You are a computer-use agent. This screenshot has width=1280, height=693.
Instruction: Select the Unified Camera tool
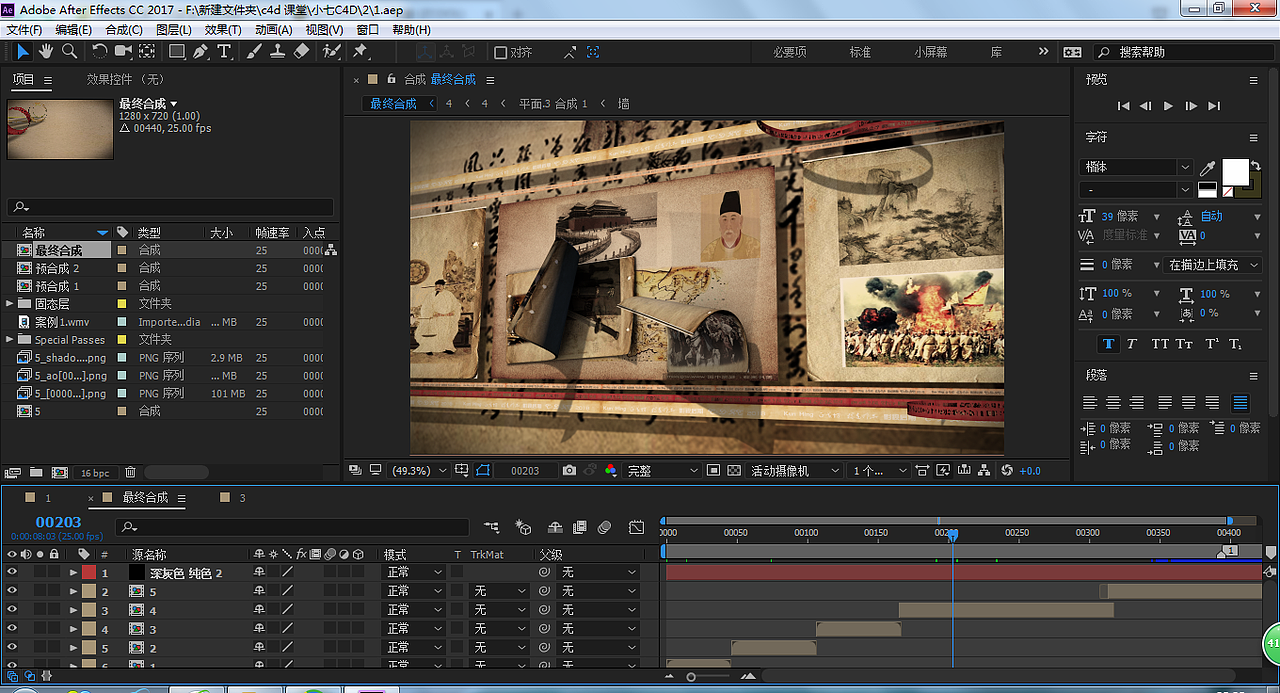pos(123,51)
